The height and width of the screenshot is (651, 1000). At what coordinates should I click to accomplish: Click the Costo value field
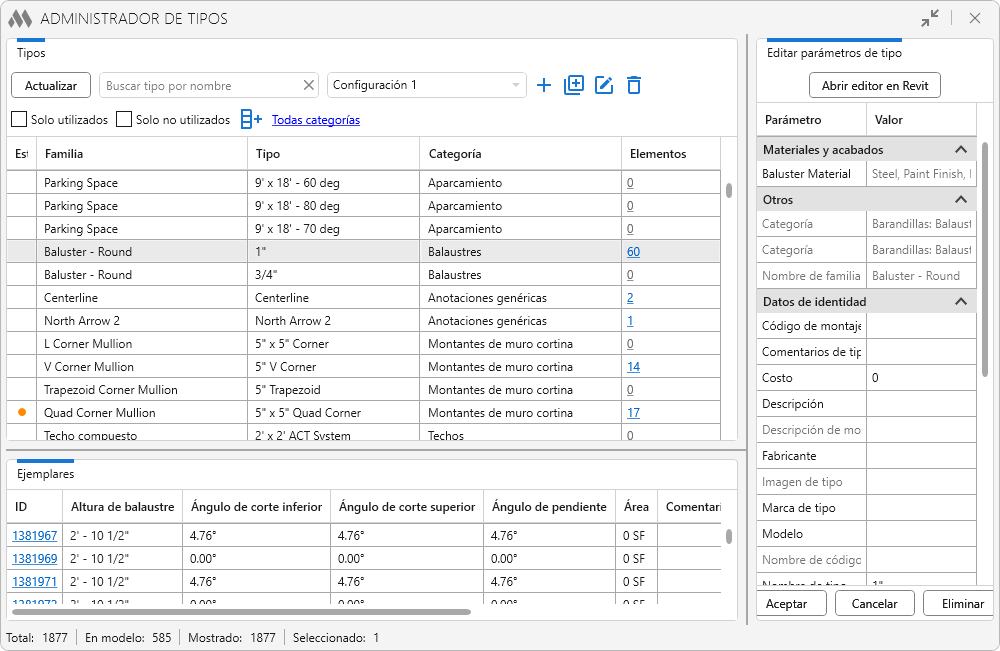(x=920, y=378)
